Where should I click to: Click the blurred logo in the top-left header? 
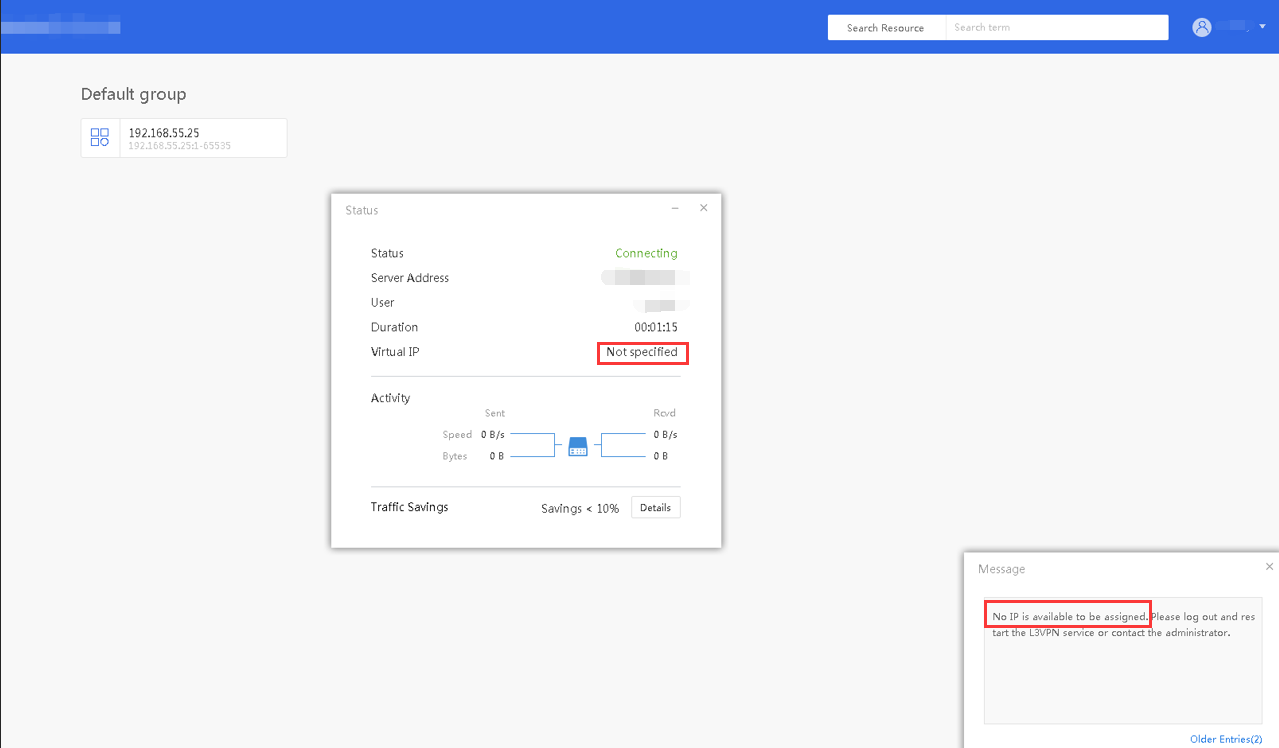[x=60, y=26]
